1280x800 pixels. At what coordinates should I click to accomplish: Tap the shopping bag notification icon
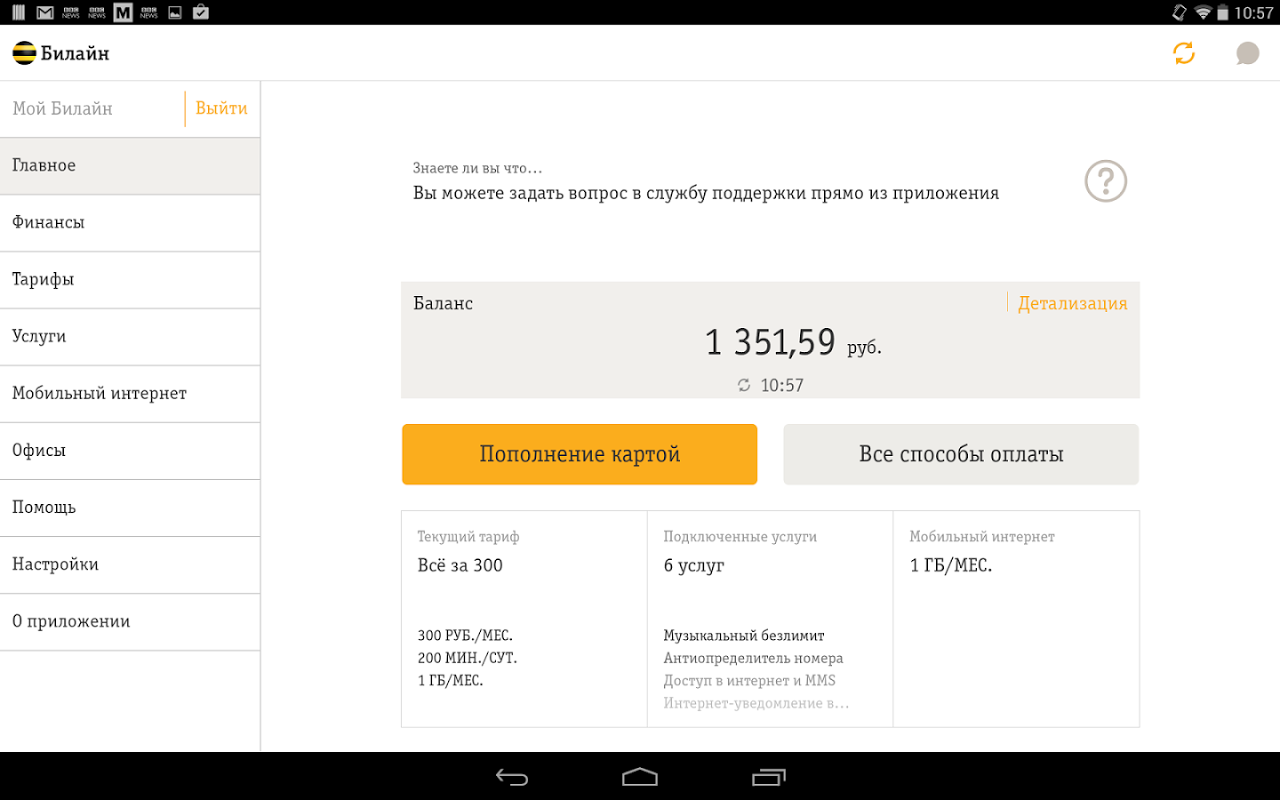201,12
